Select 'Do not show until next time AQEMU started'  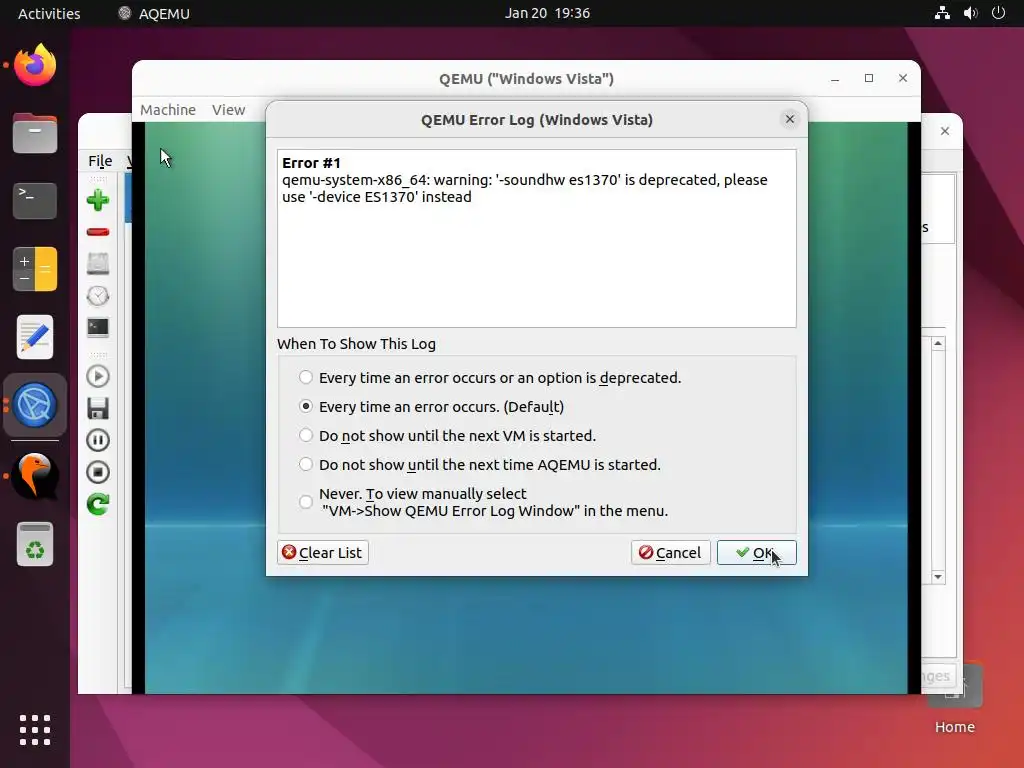306,464
